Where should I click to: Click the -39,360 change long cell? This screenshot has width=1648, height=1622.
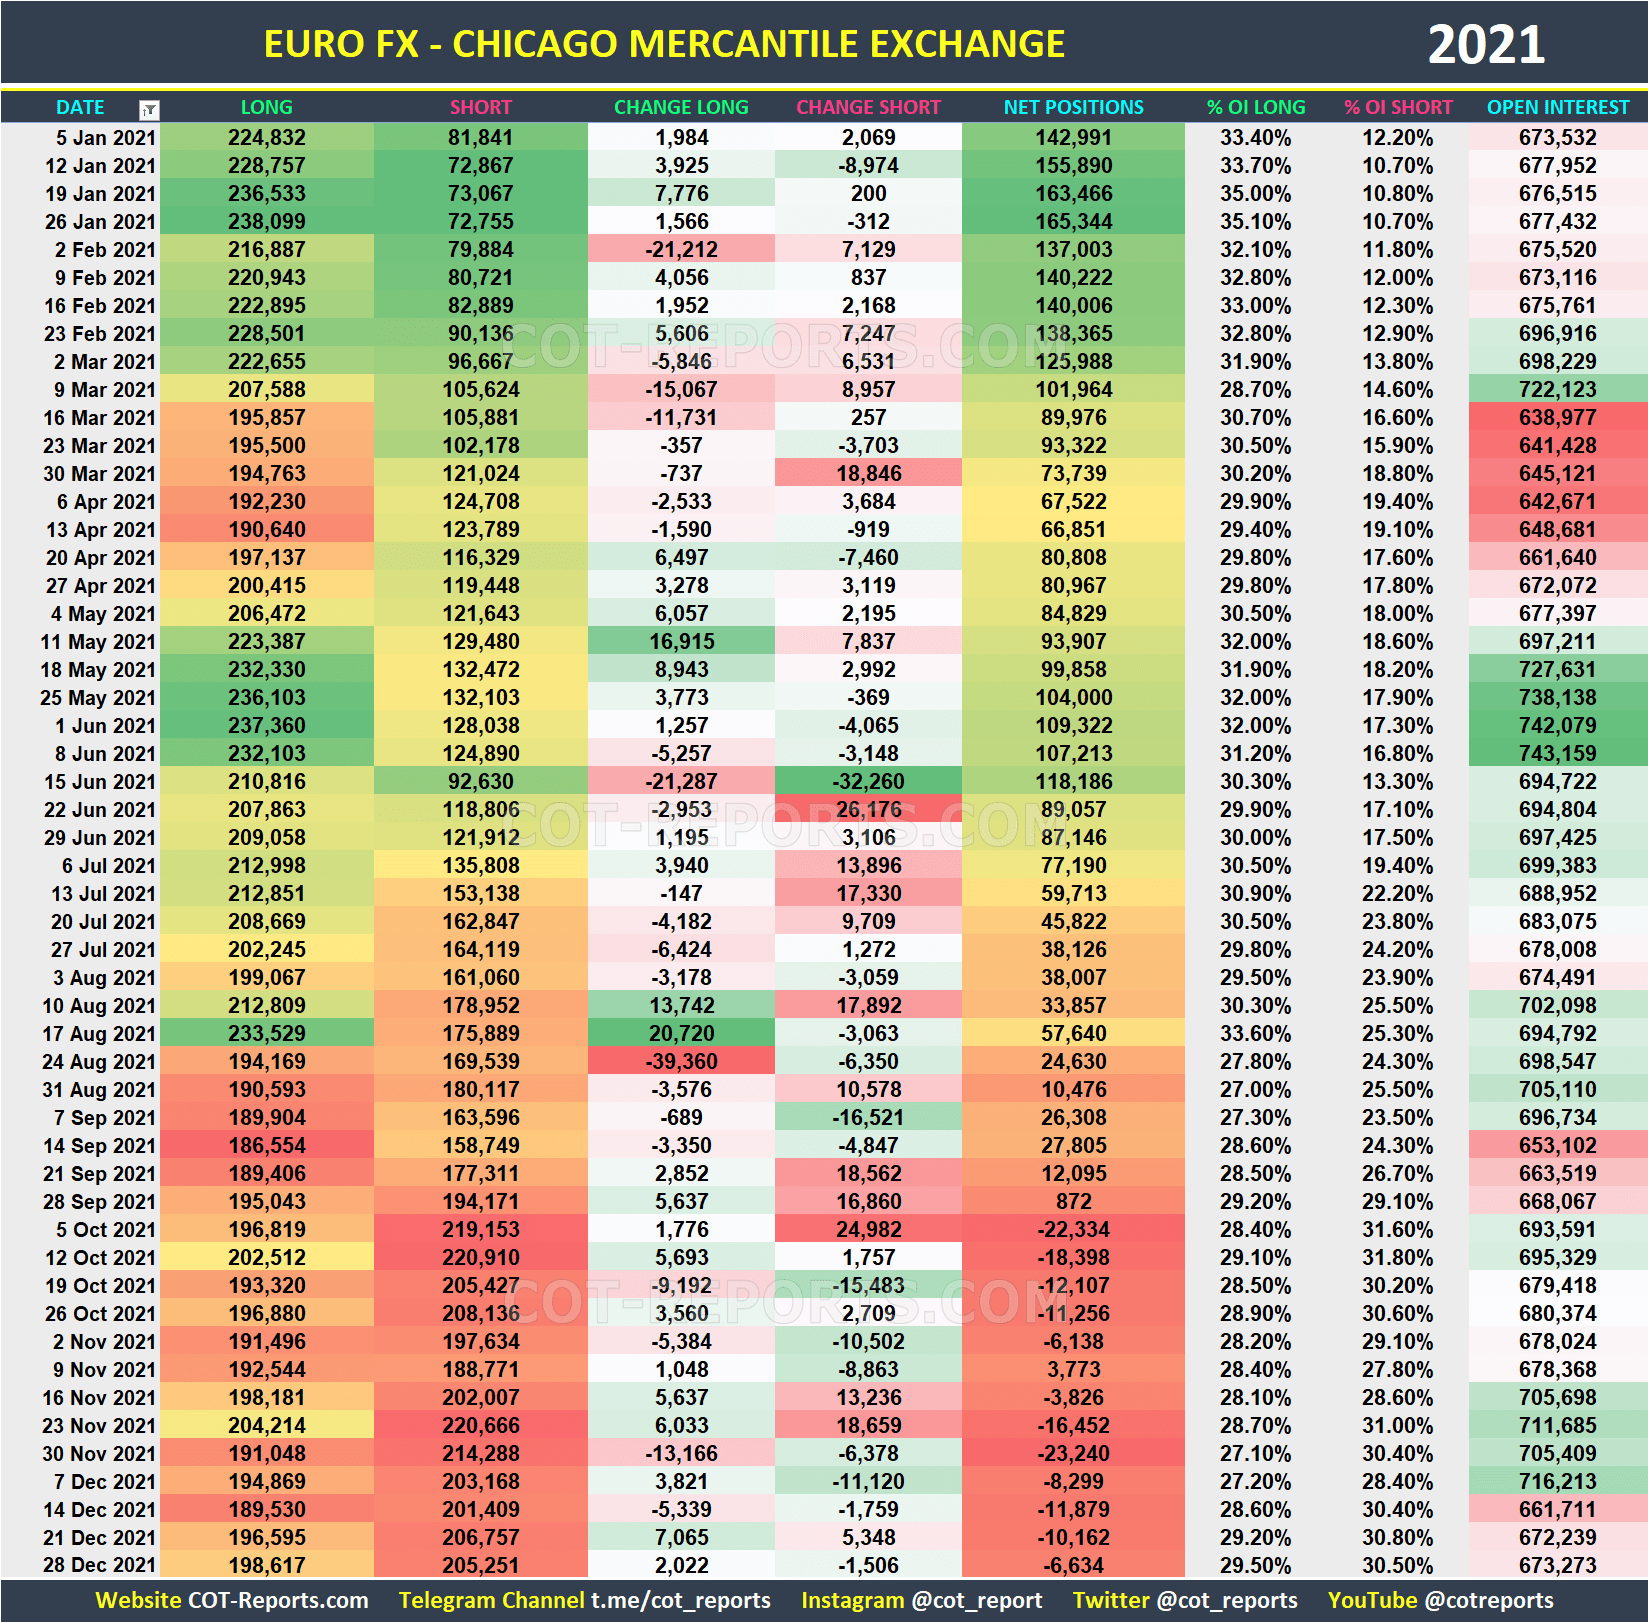[x=681, y=1061]
